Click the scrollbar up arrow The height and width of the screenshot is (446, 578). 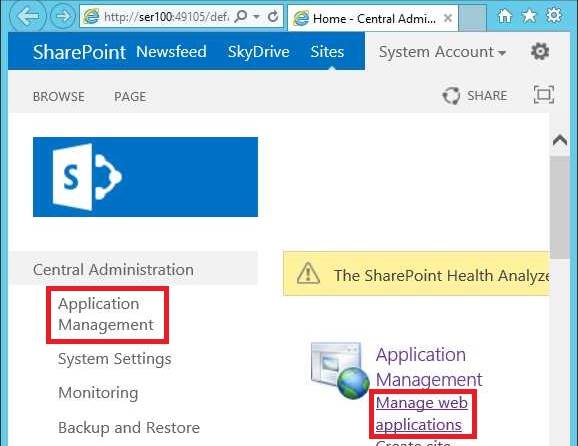(560, 140)
